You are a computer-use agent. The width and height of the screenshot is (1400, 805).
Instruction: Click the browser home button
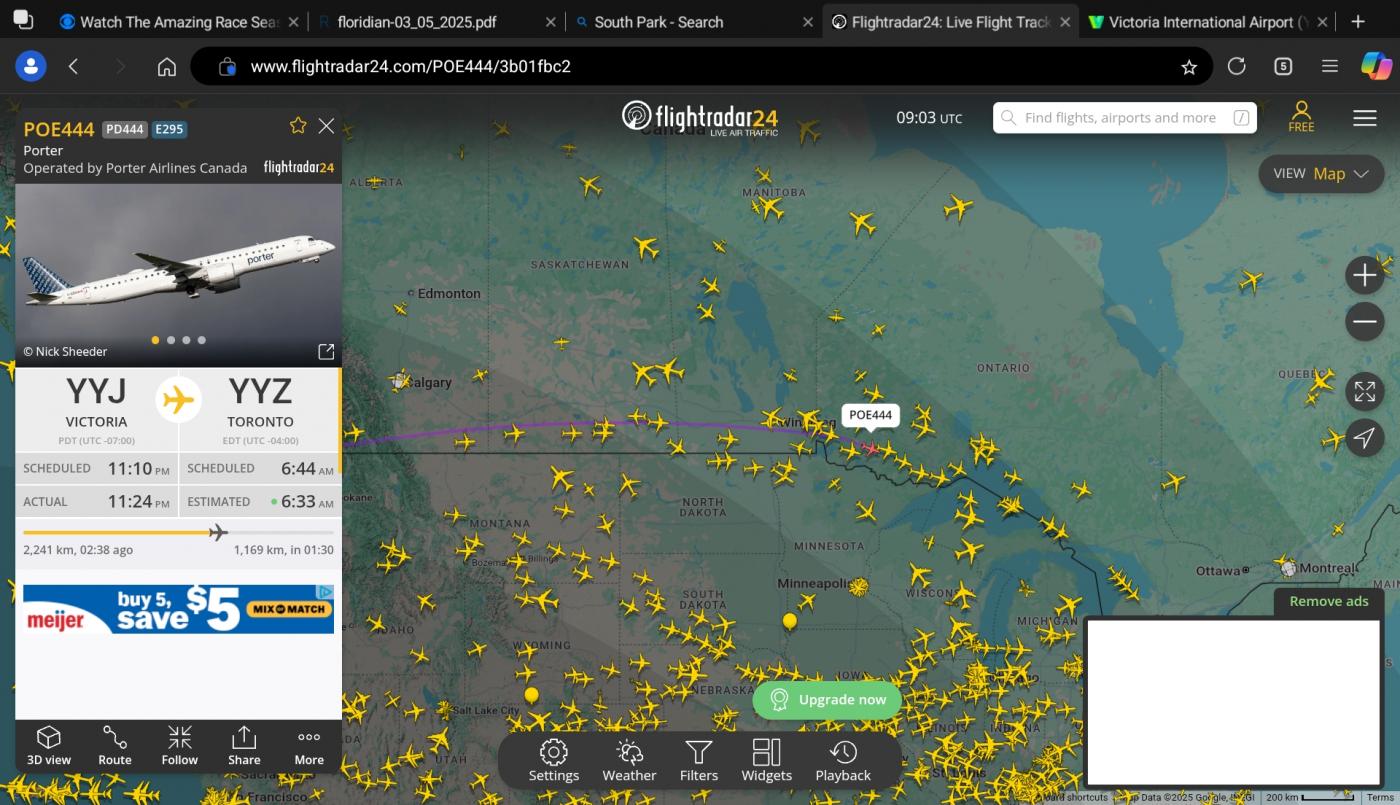click(x=167, y=66)
